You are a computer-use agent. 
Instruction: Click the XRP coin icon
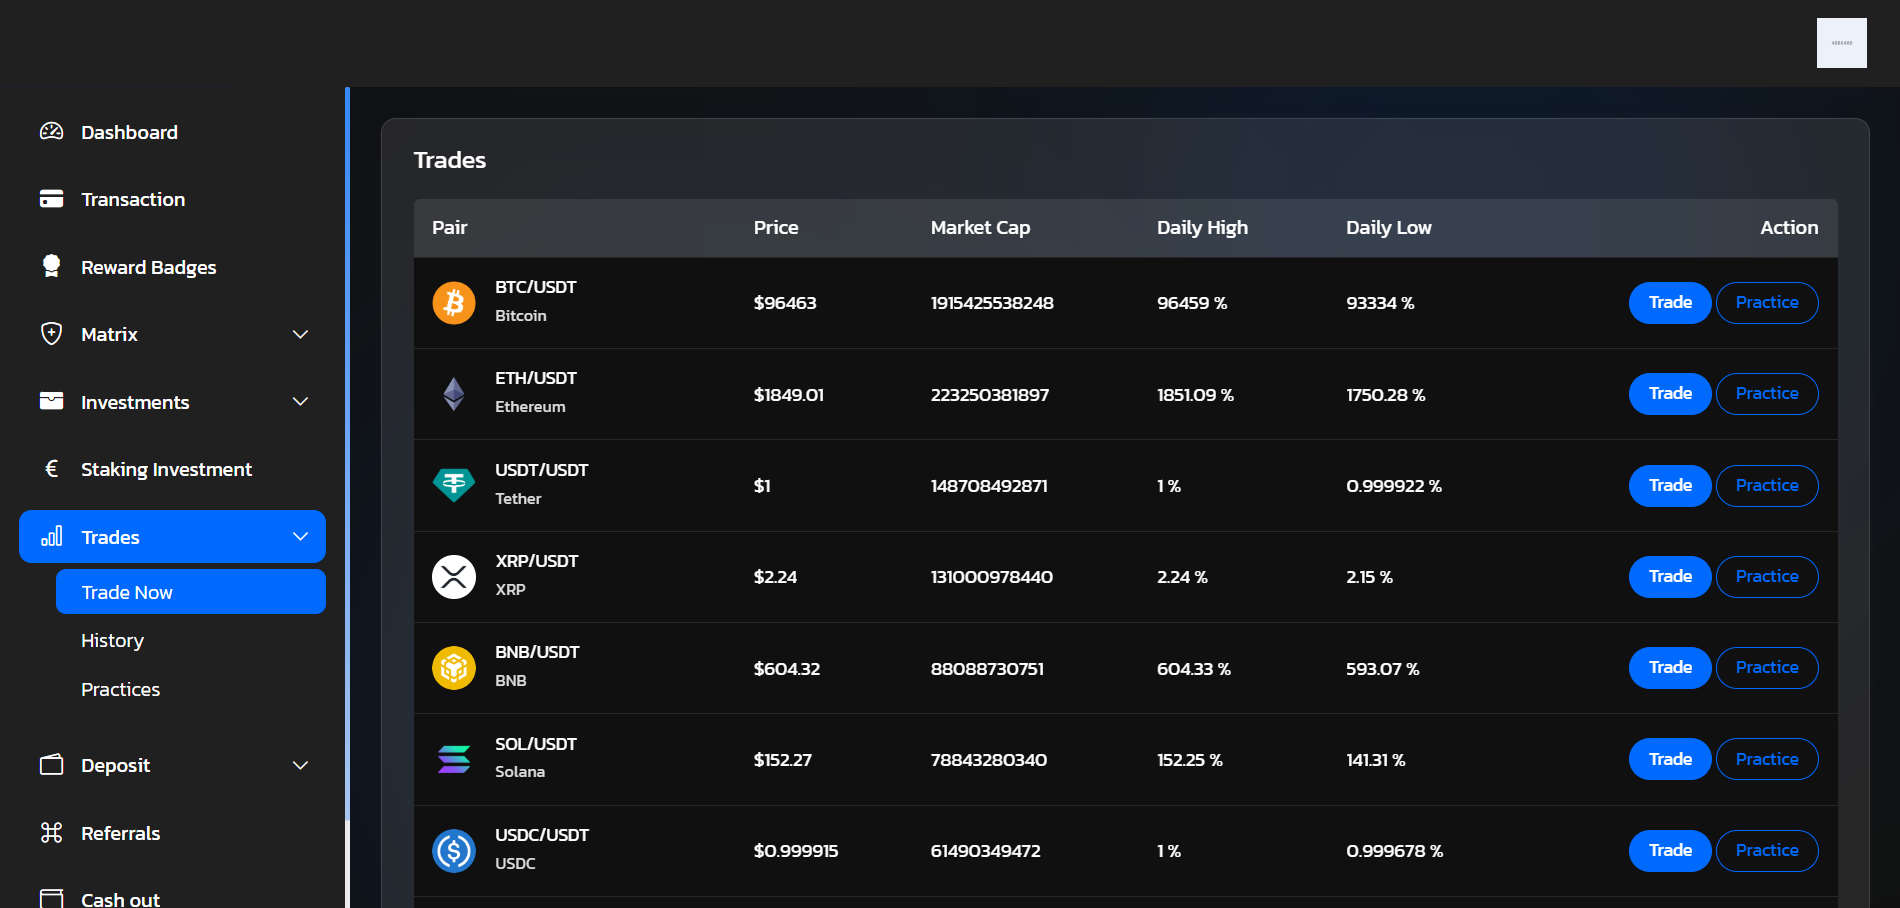click(453, 577)
